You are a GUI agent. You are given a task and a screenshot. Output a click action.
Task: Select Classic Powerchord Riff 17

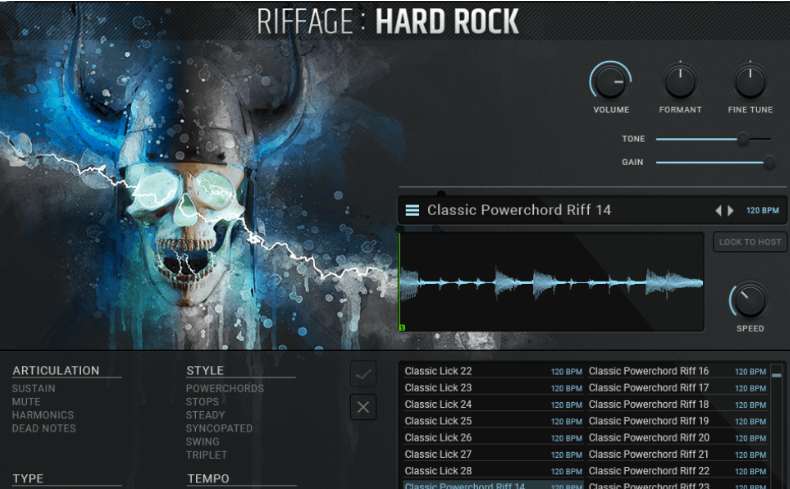coord(677,388)
